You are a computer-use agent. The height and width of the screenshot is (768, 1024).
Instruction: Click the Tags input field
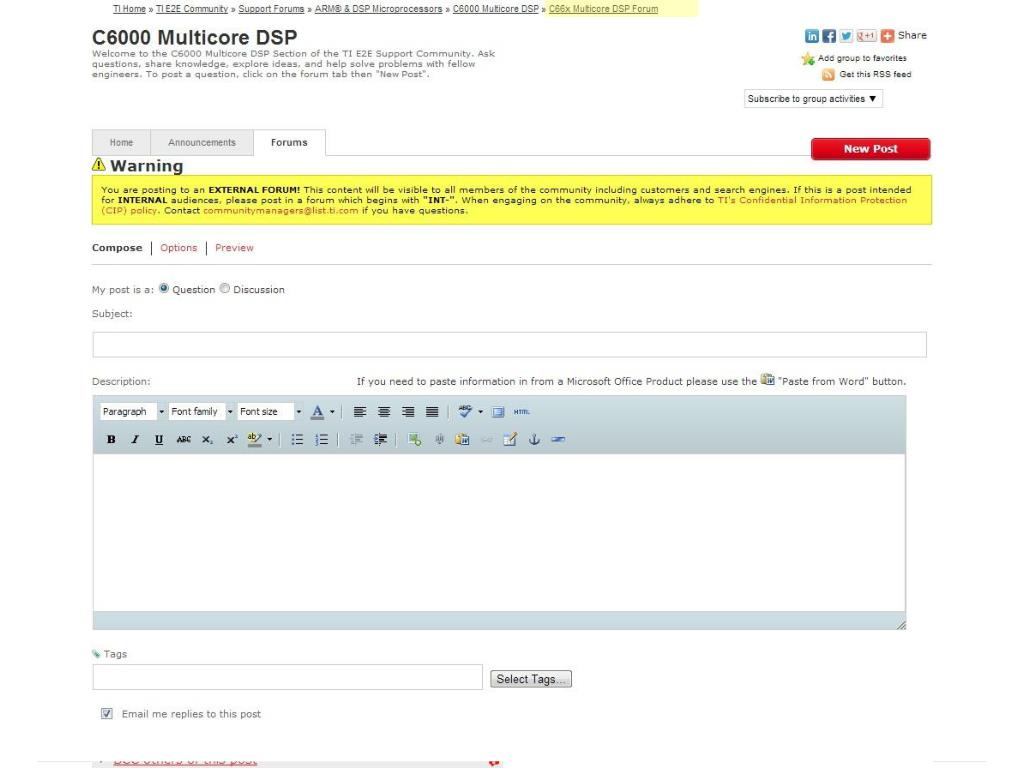pos(287,677)
